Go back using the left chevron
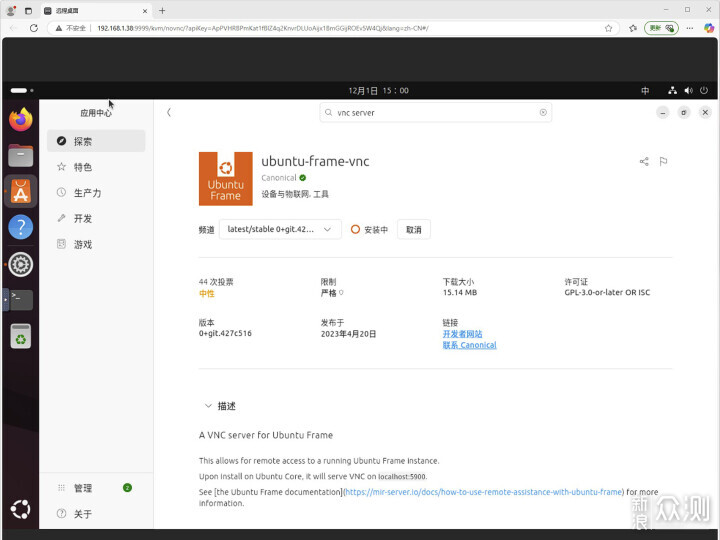The width and height of the screenshot is (720, 540). tap(169, 112)
